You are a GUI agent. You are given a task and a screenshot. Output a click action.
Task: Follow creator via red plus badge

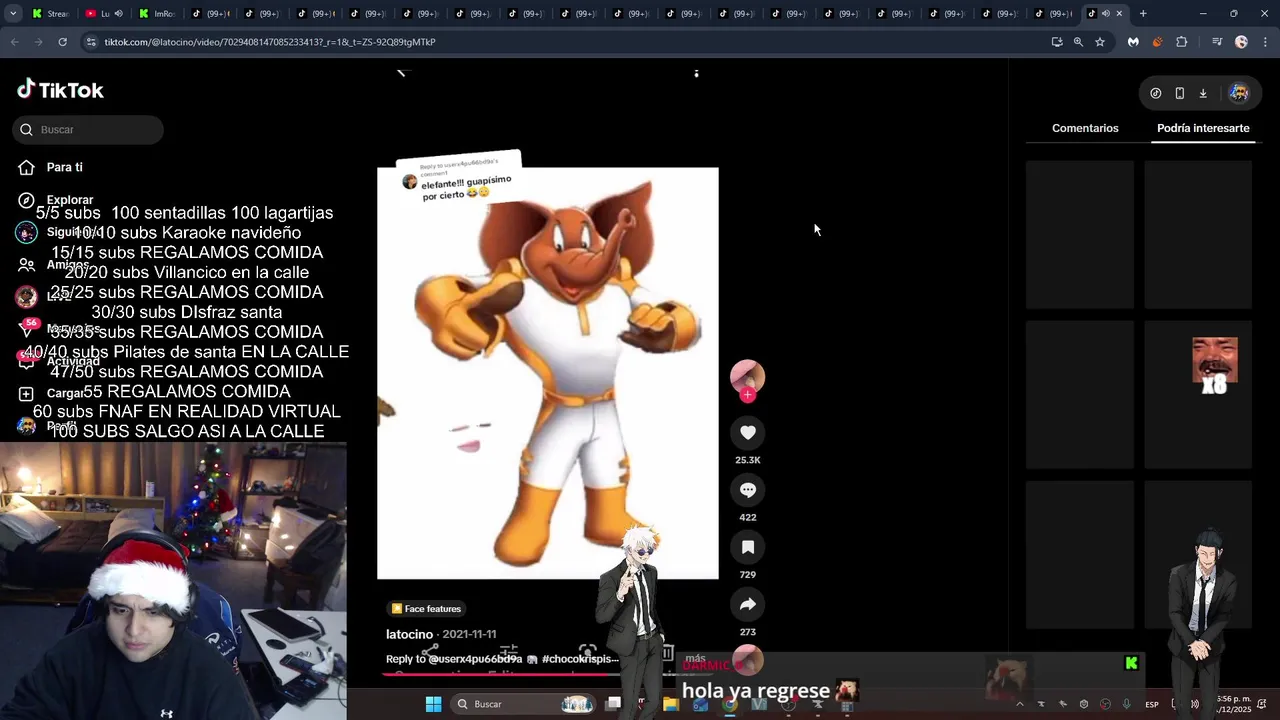point(747,395)
